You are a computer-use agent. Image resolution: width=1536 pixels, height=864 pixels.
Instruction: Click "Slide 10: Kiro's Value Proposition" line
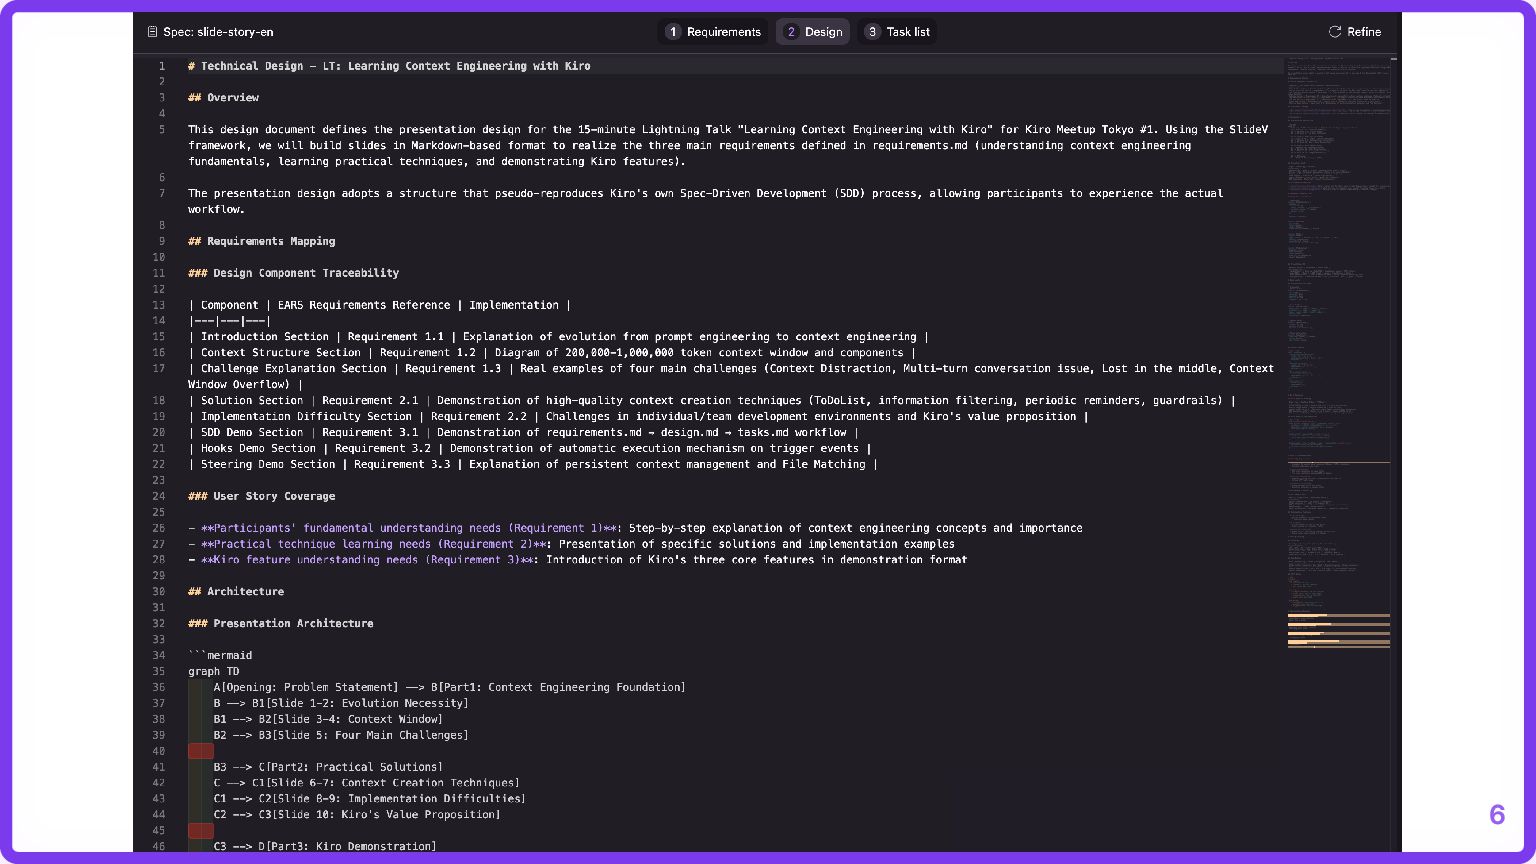[x=356, y=815]
